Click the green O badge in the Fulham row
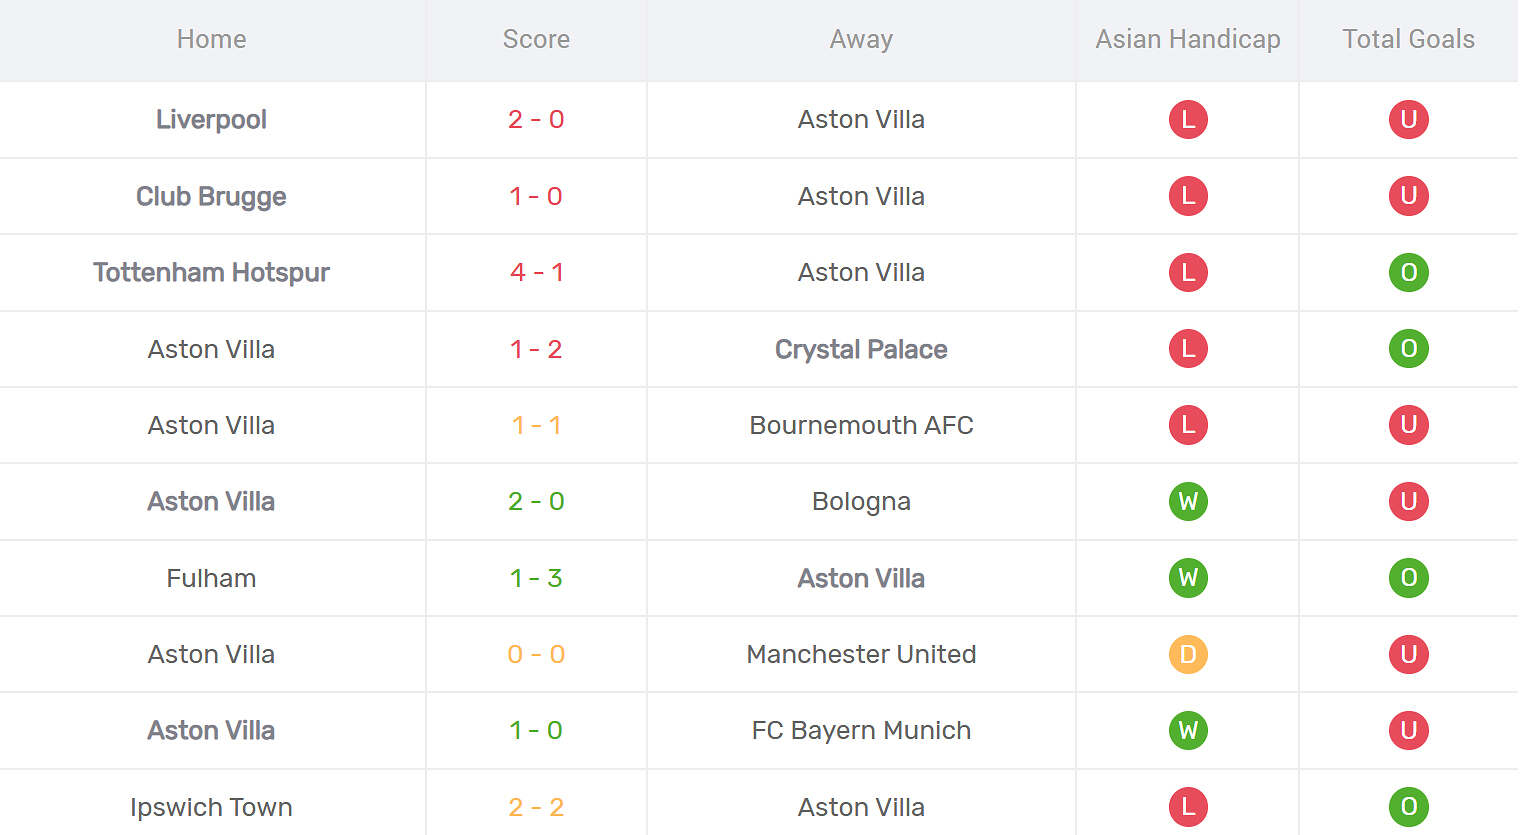Viewport: 1521px width, 835px height. pos(1408,578)
